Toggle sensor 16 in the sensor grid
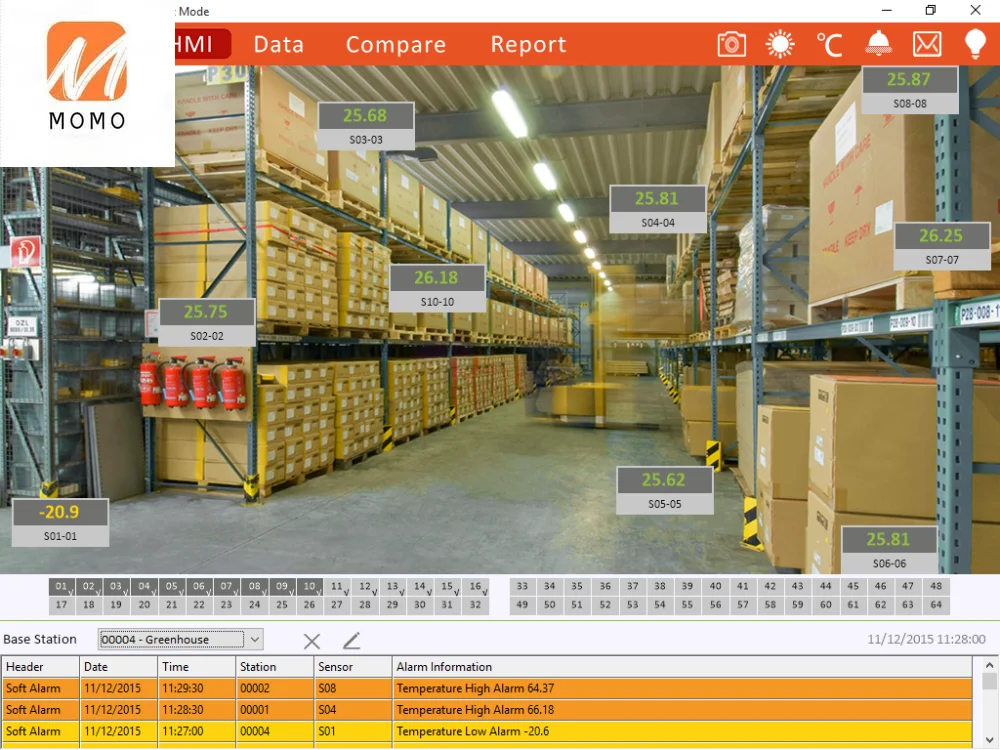1000x750 pixels. pyautogui.click(x=476, y=587)
